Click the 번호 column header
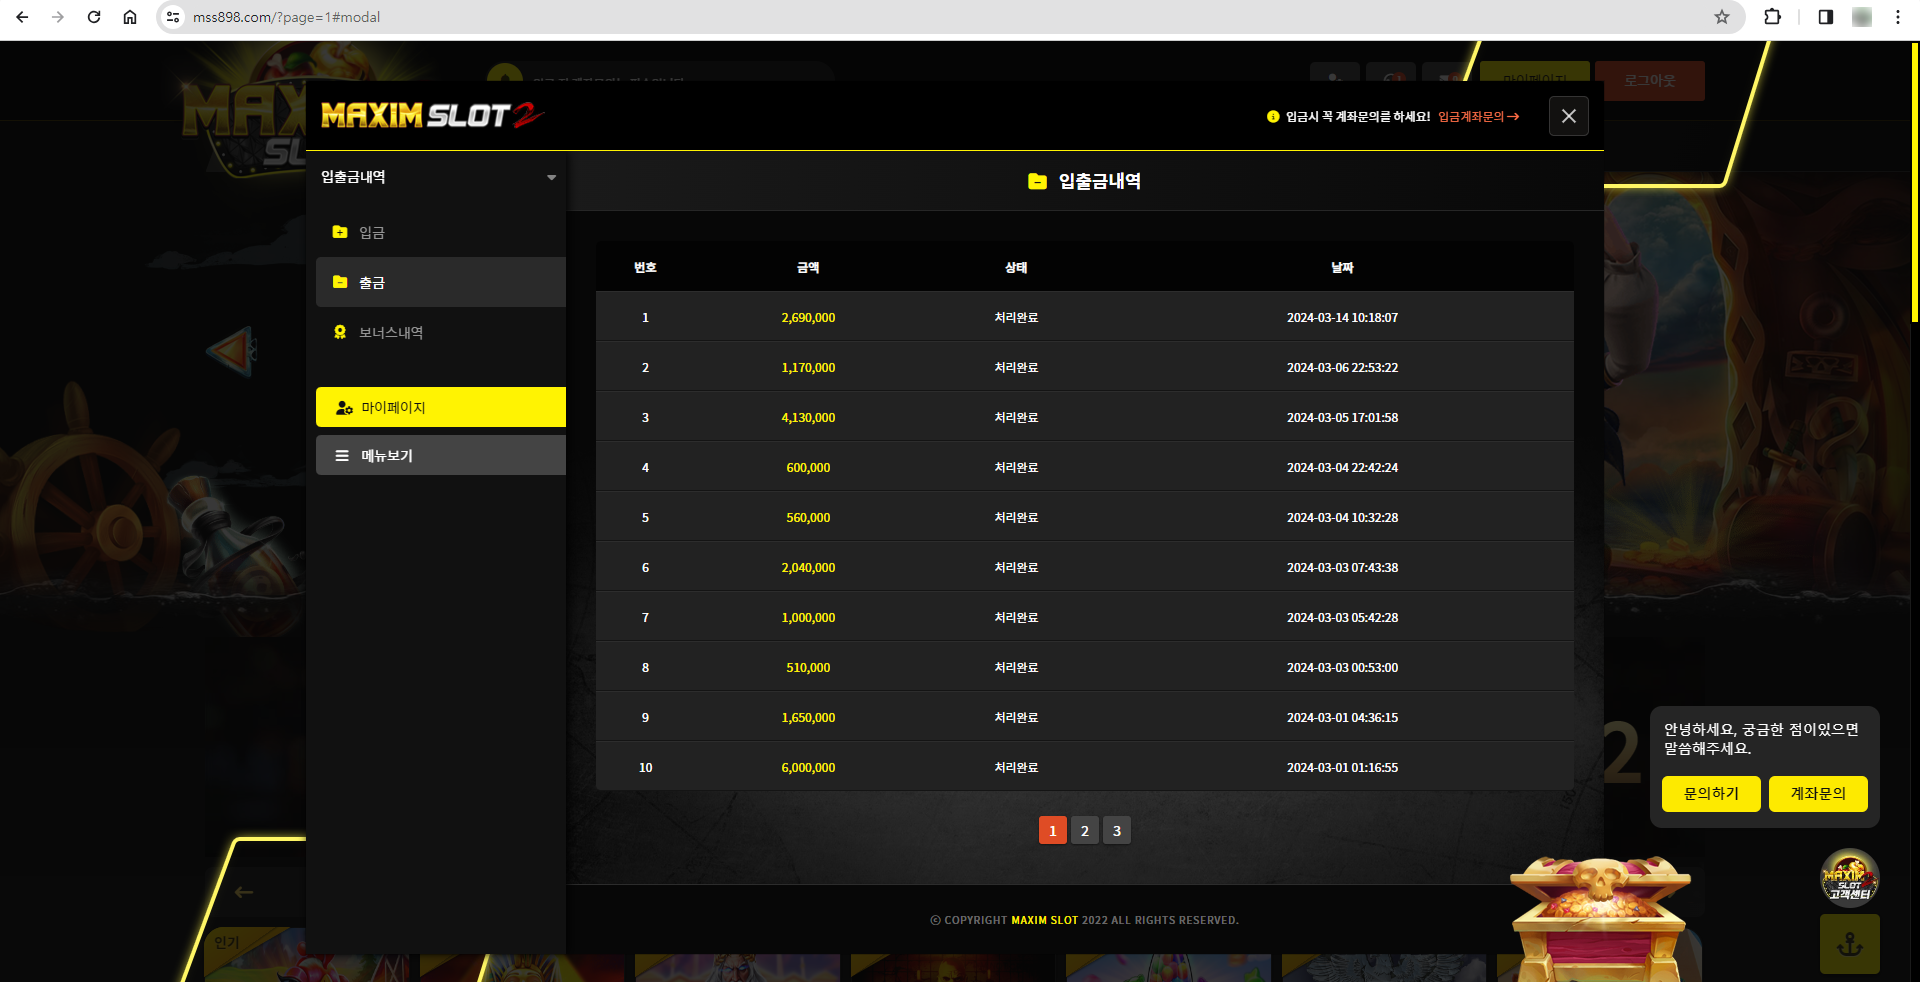Viewport: 1920px width, 982px height. (645, 268)
